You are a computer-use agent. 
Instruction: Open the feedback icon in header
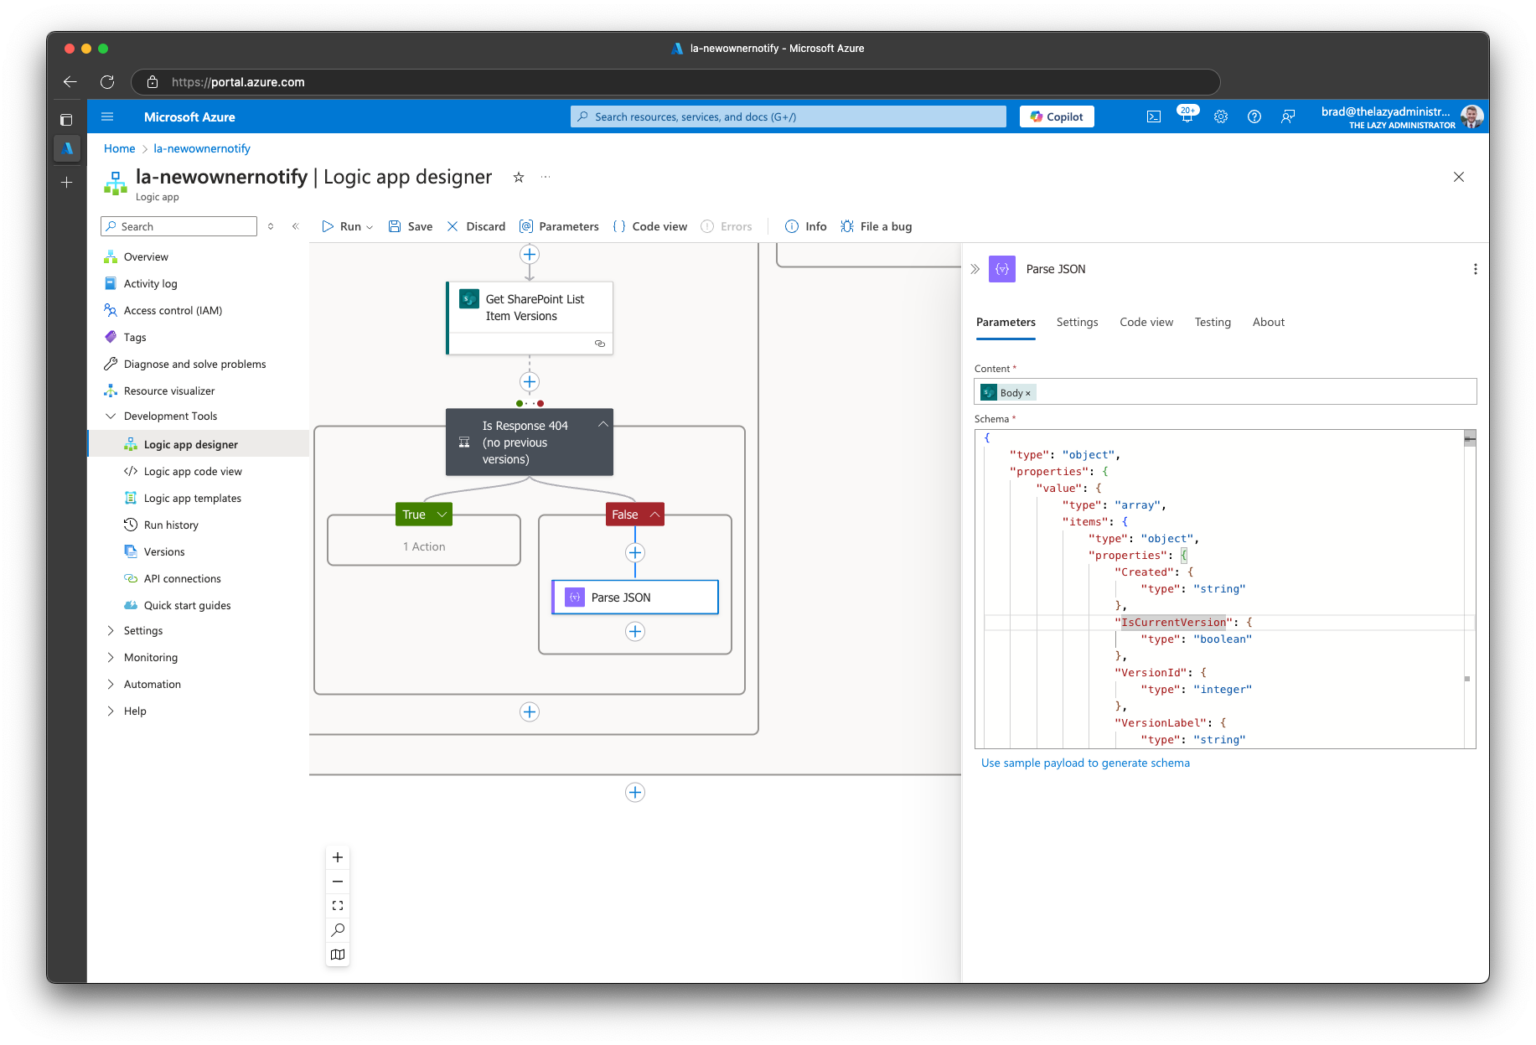[1288, 117]
